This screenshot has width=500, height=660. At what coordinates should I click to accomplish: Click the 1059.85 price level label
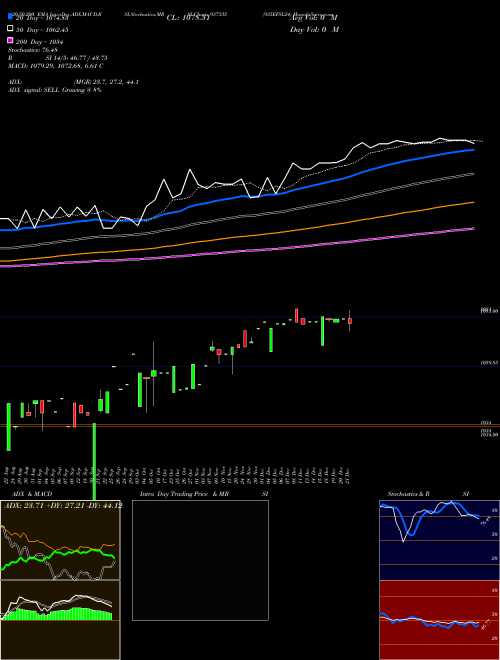tap(489, 362)
